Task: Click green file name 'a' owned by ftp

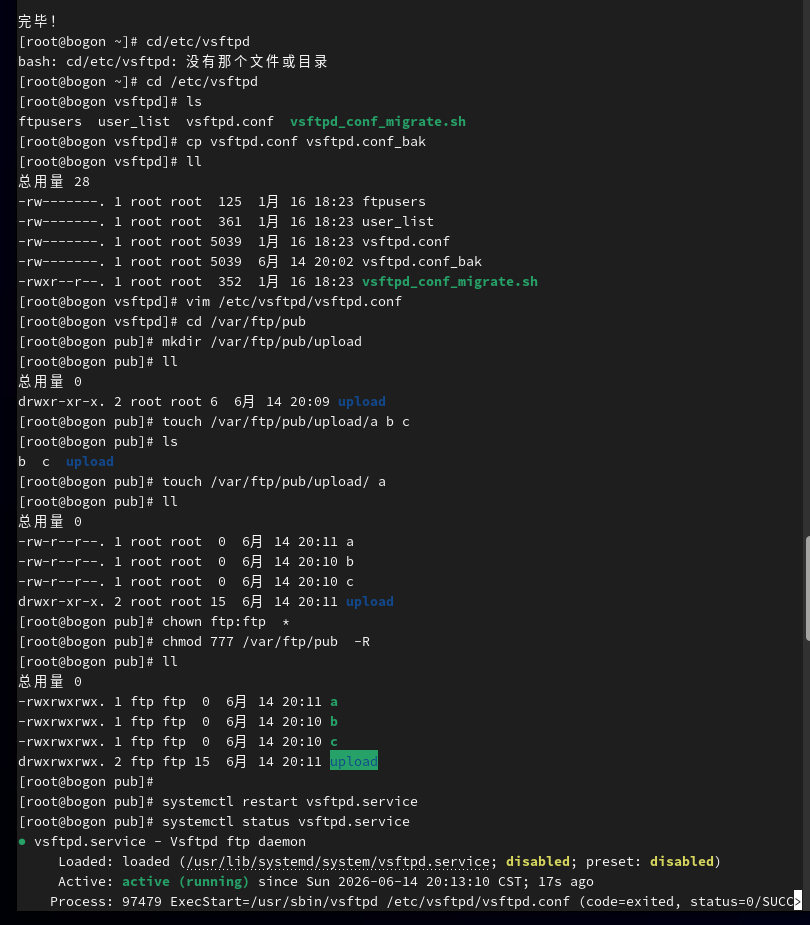Action: pyautogui.click(x=334, y=702)
